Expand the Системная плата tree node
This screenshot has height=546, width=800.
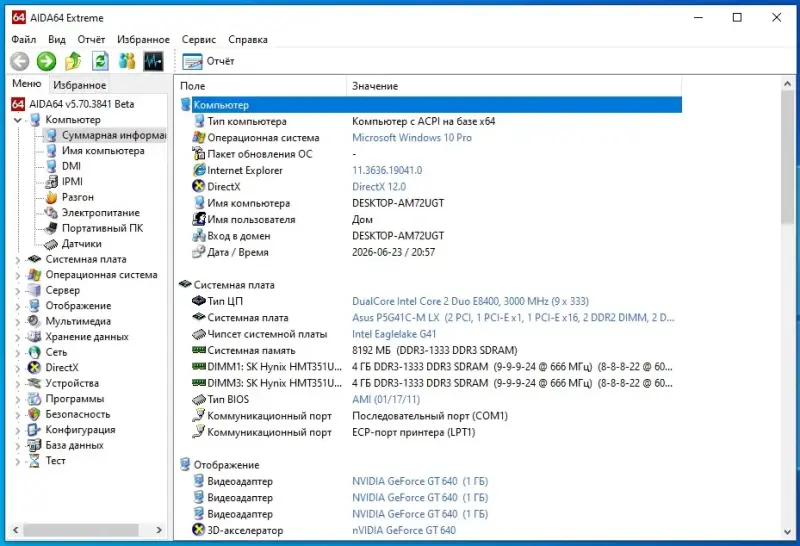pos(18,260)
